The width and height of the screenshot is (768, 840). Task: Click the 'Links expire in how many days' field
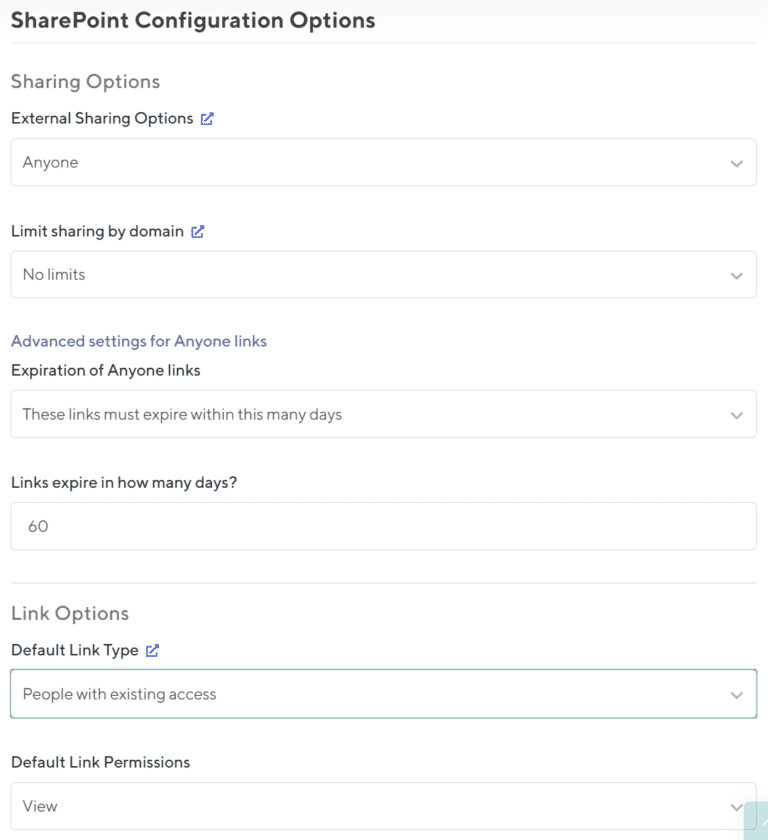pos(383,526)
